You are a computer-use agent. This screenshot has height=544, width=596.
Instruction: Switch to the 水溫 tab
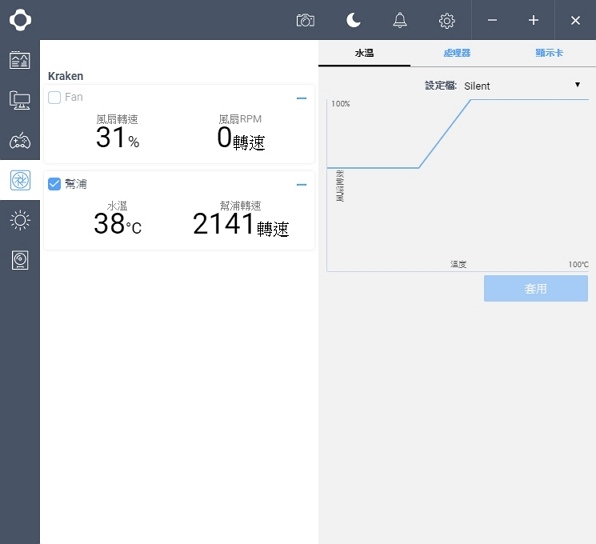(x=364, y=53)
